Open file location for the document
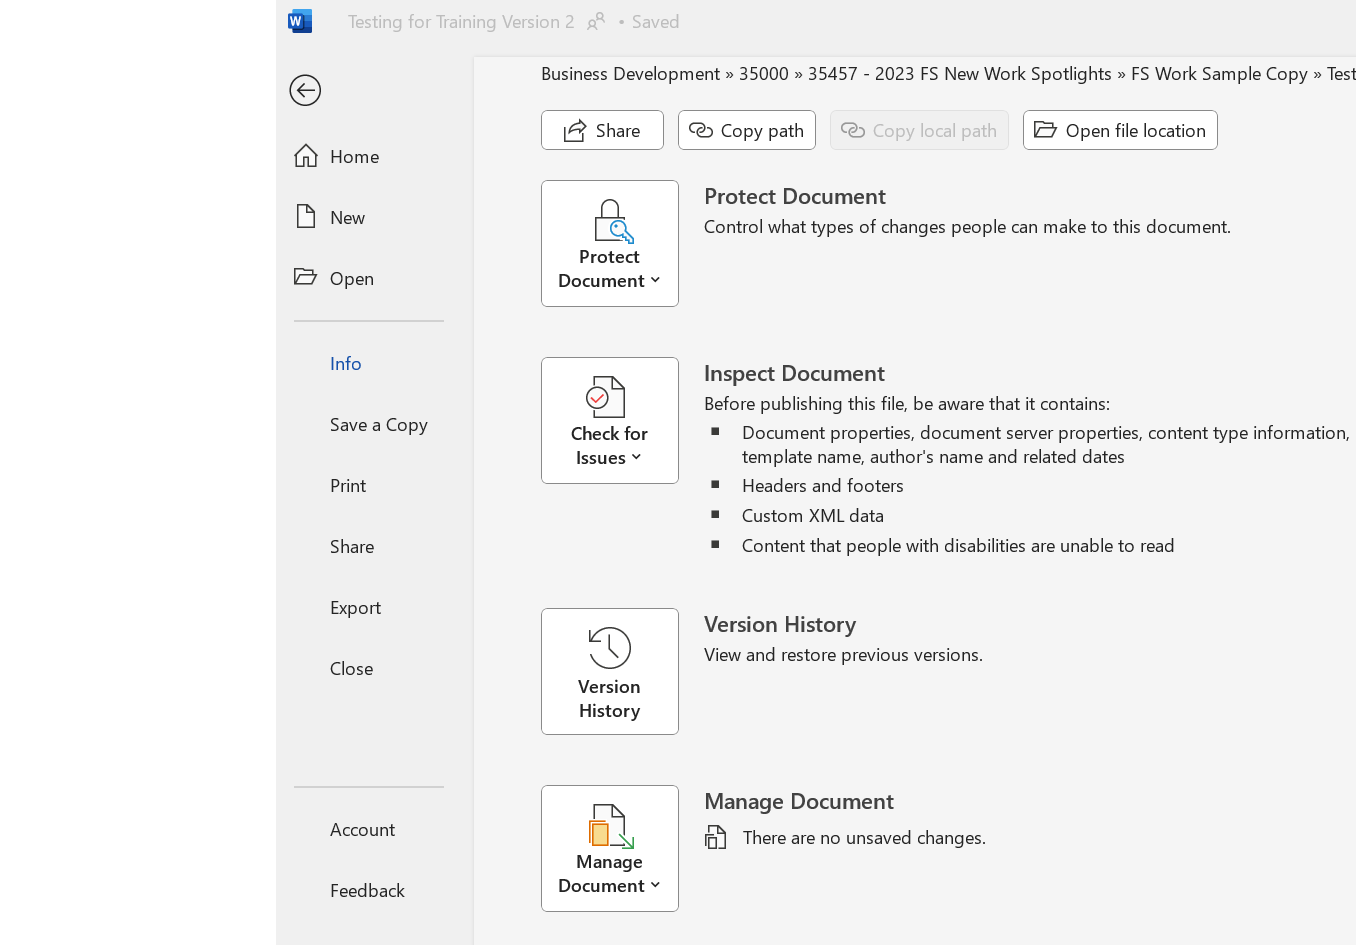This screenshot has width=1356, height=945. pyautogui.click(x=1119, y=130)
